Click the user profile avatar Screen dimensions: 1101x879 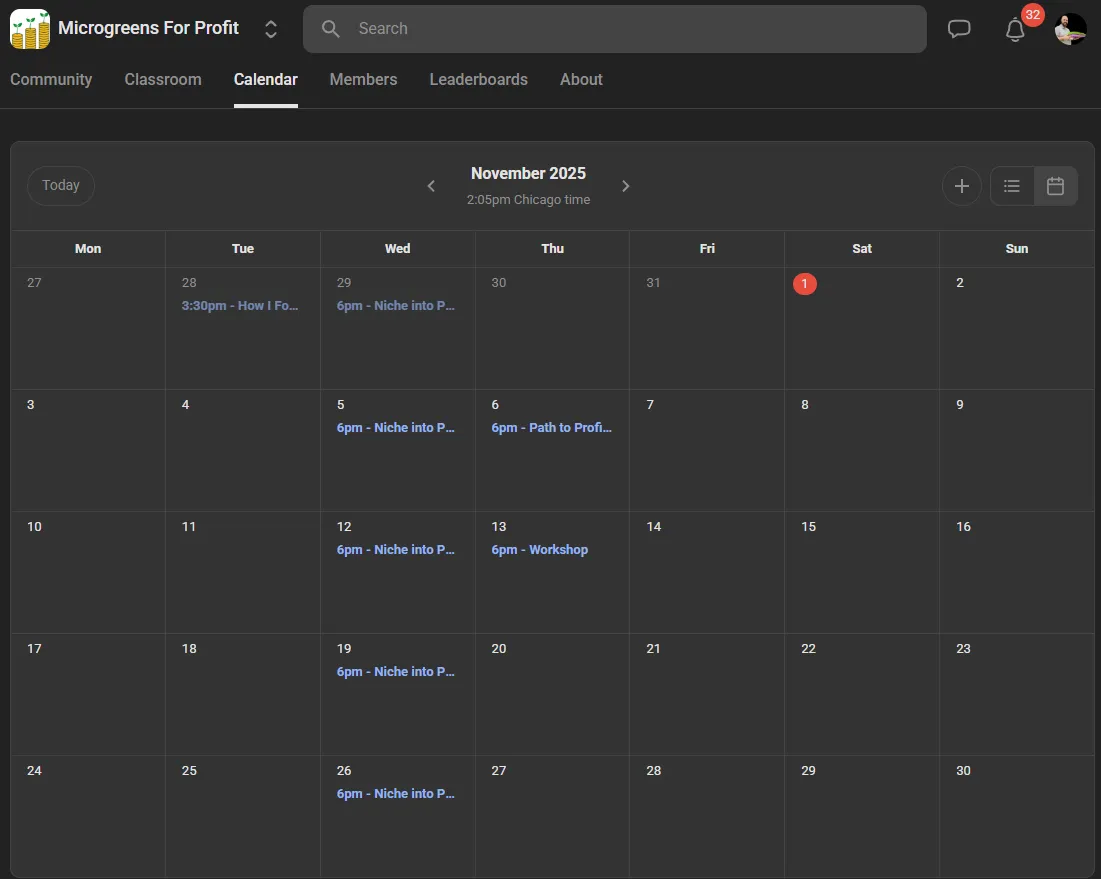click(1070, 29)
